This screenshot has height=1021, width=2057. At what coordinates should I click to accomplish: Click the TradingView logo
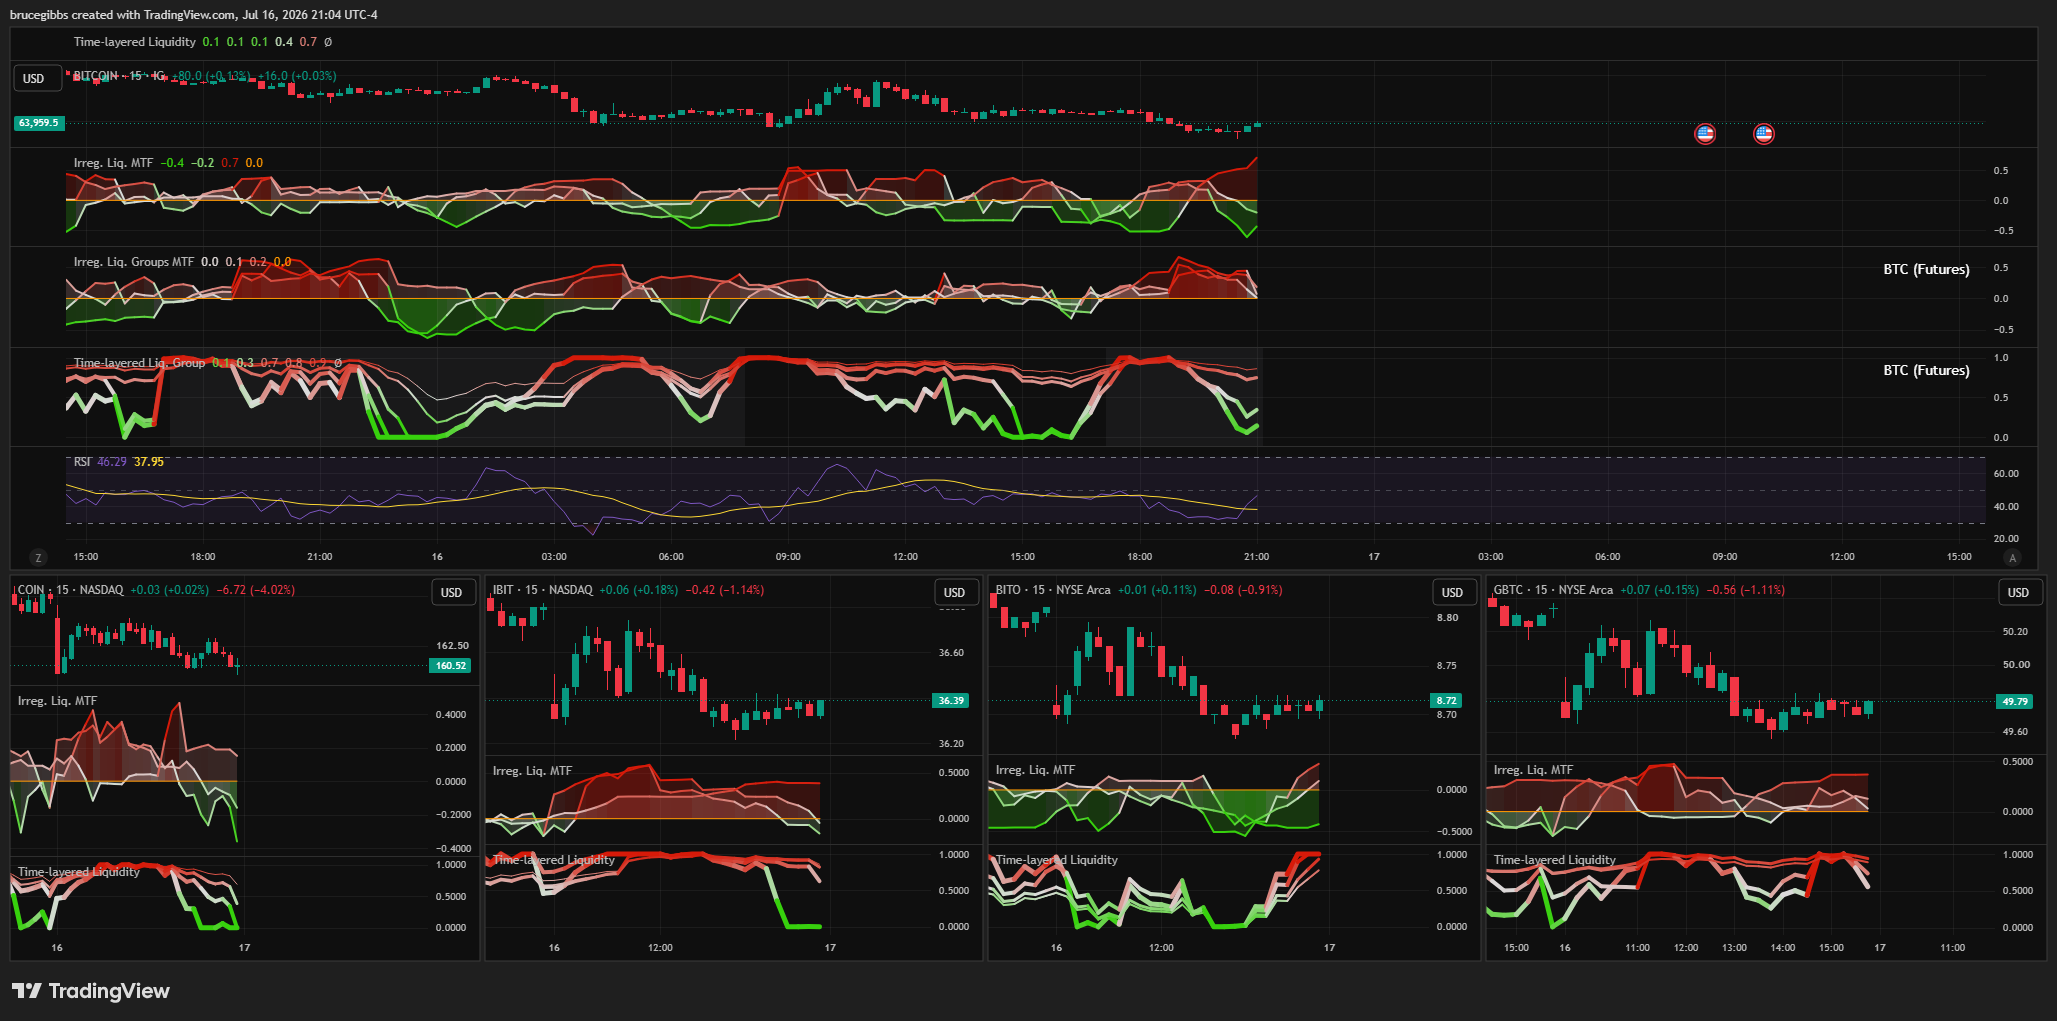coord(91,990)
